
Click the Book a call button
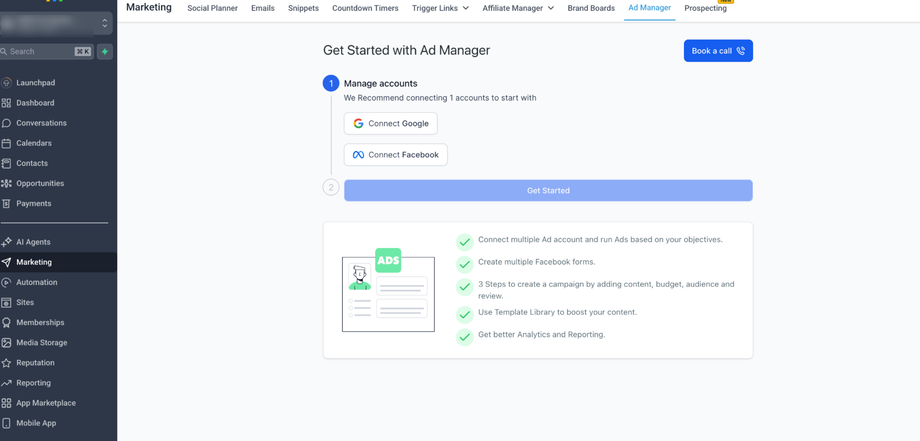[x=718, y=51]
